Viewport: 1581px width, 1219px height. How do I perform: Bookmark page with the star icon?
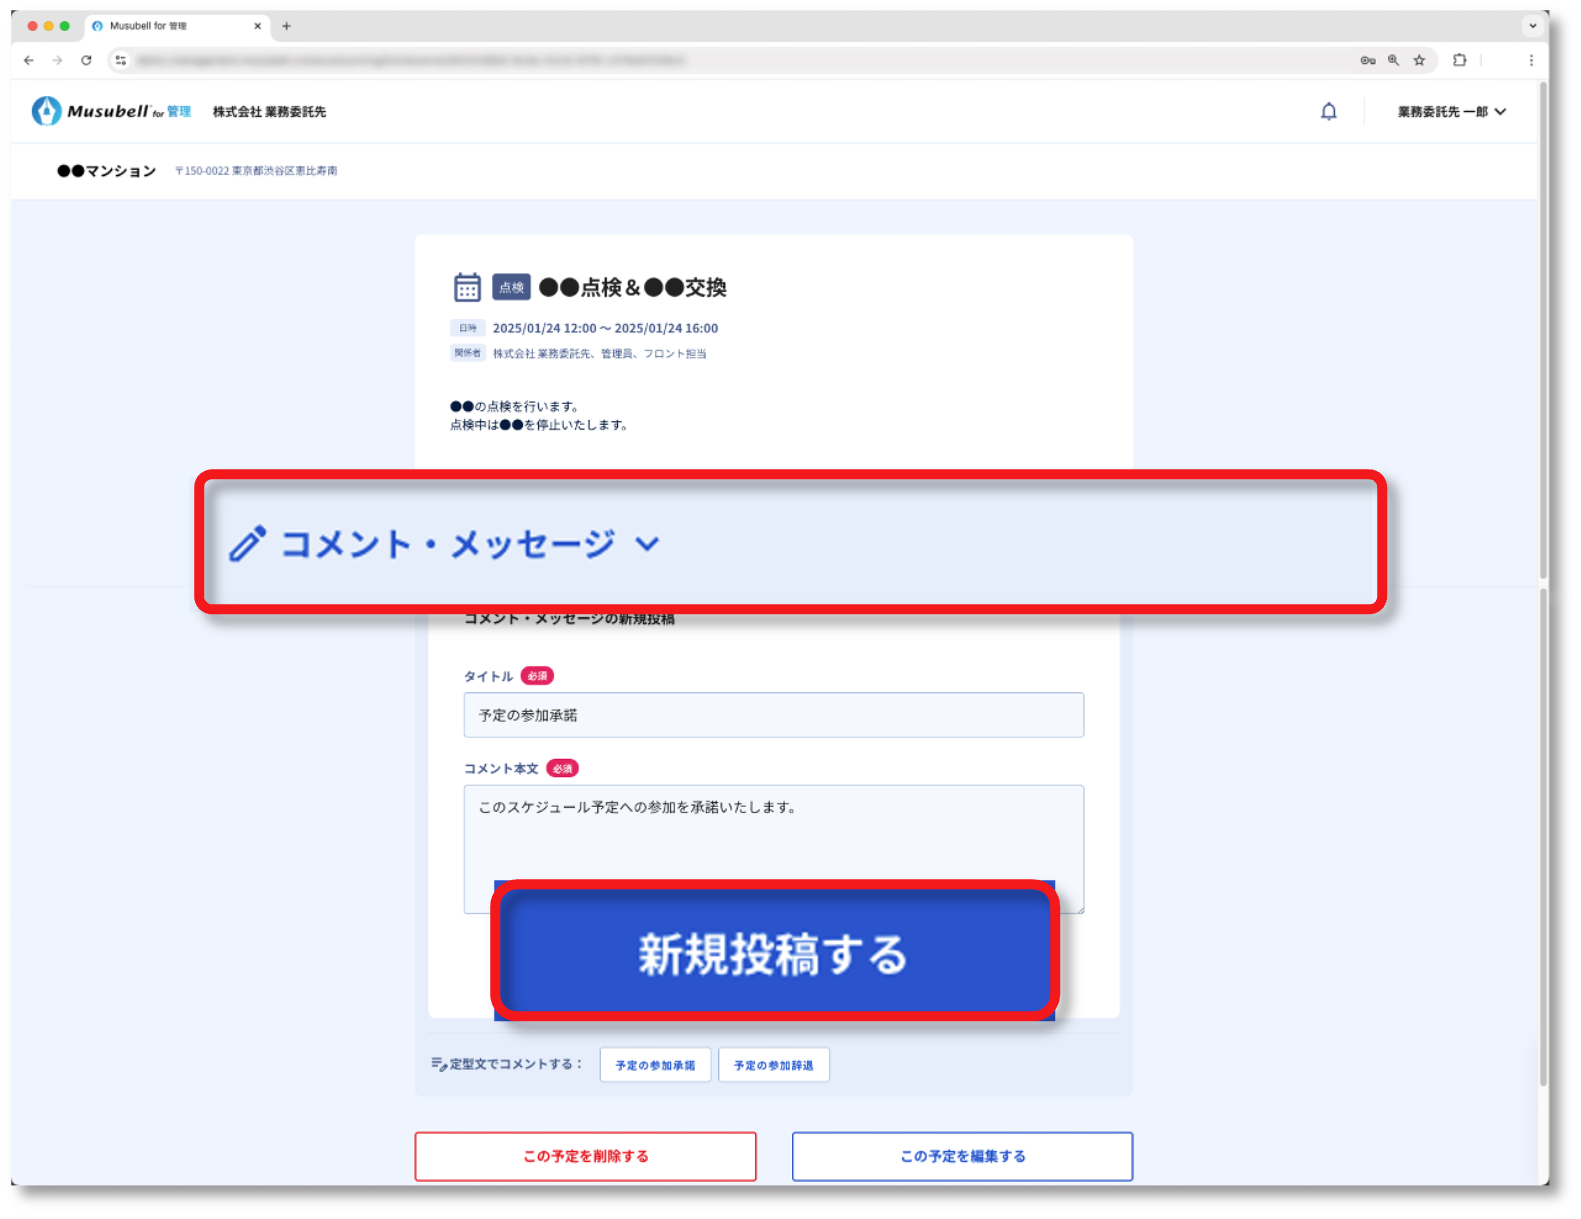1419,60
